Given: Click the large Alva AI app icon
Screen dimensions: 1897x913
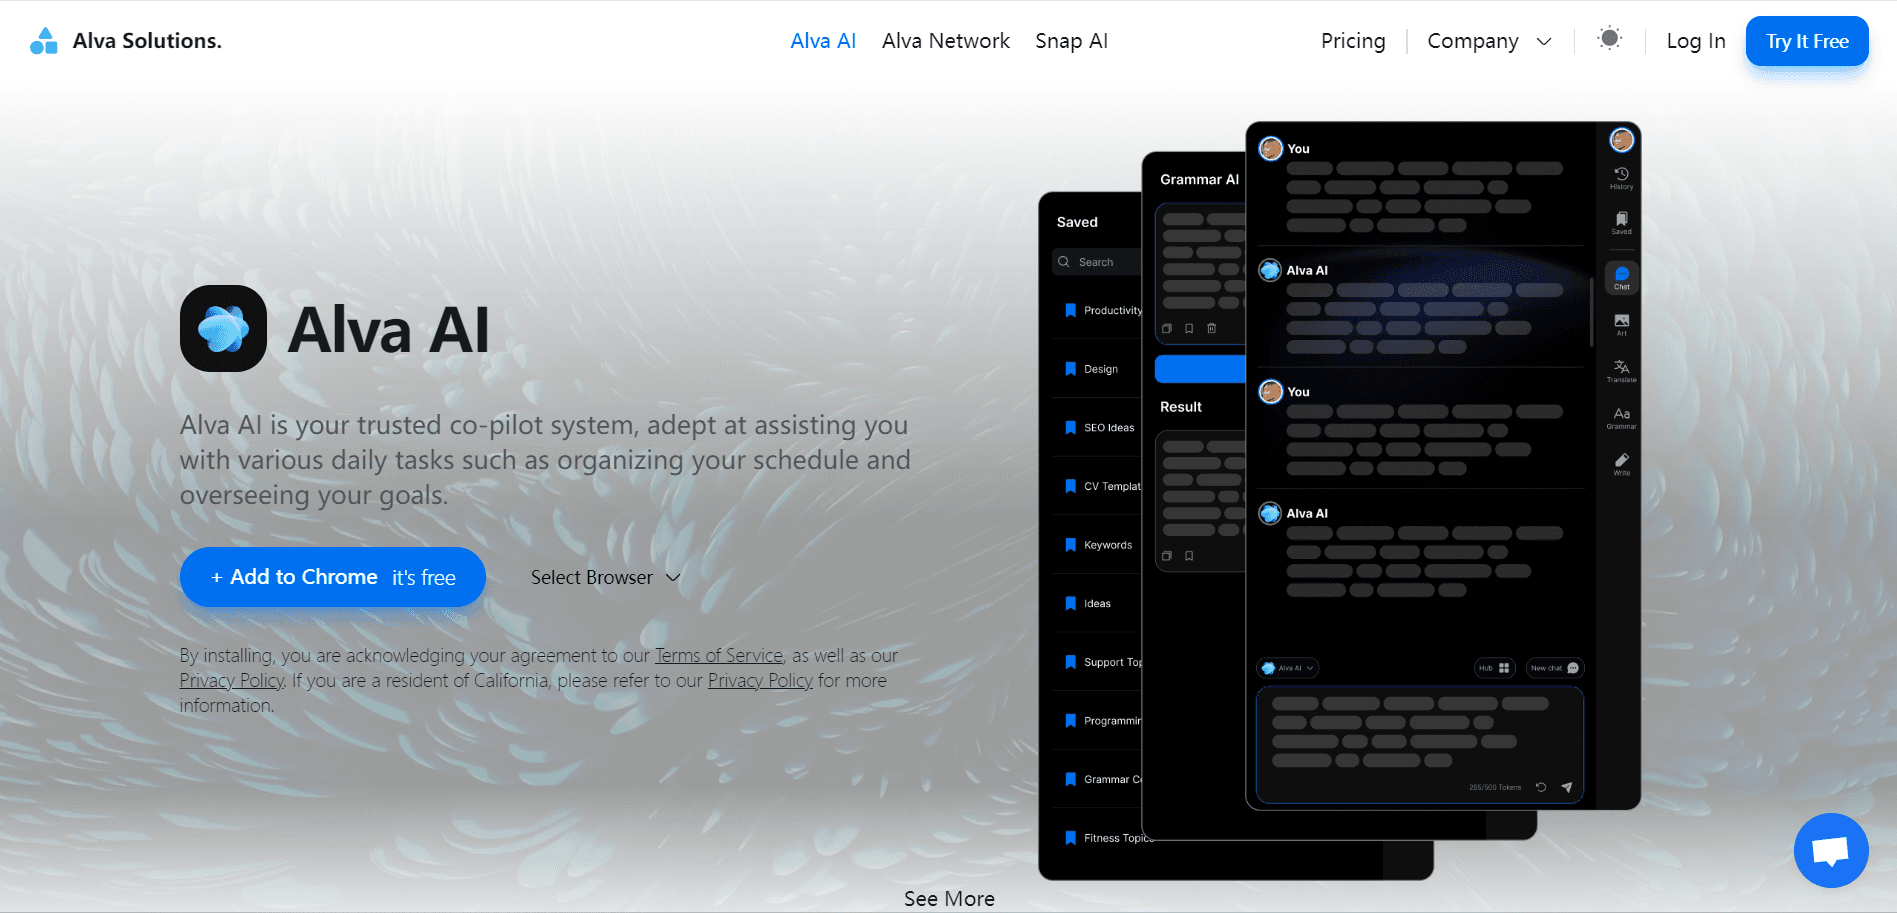Looking at the screenshot, I should click(223, 328).
